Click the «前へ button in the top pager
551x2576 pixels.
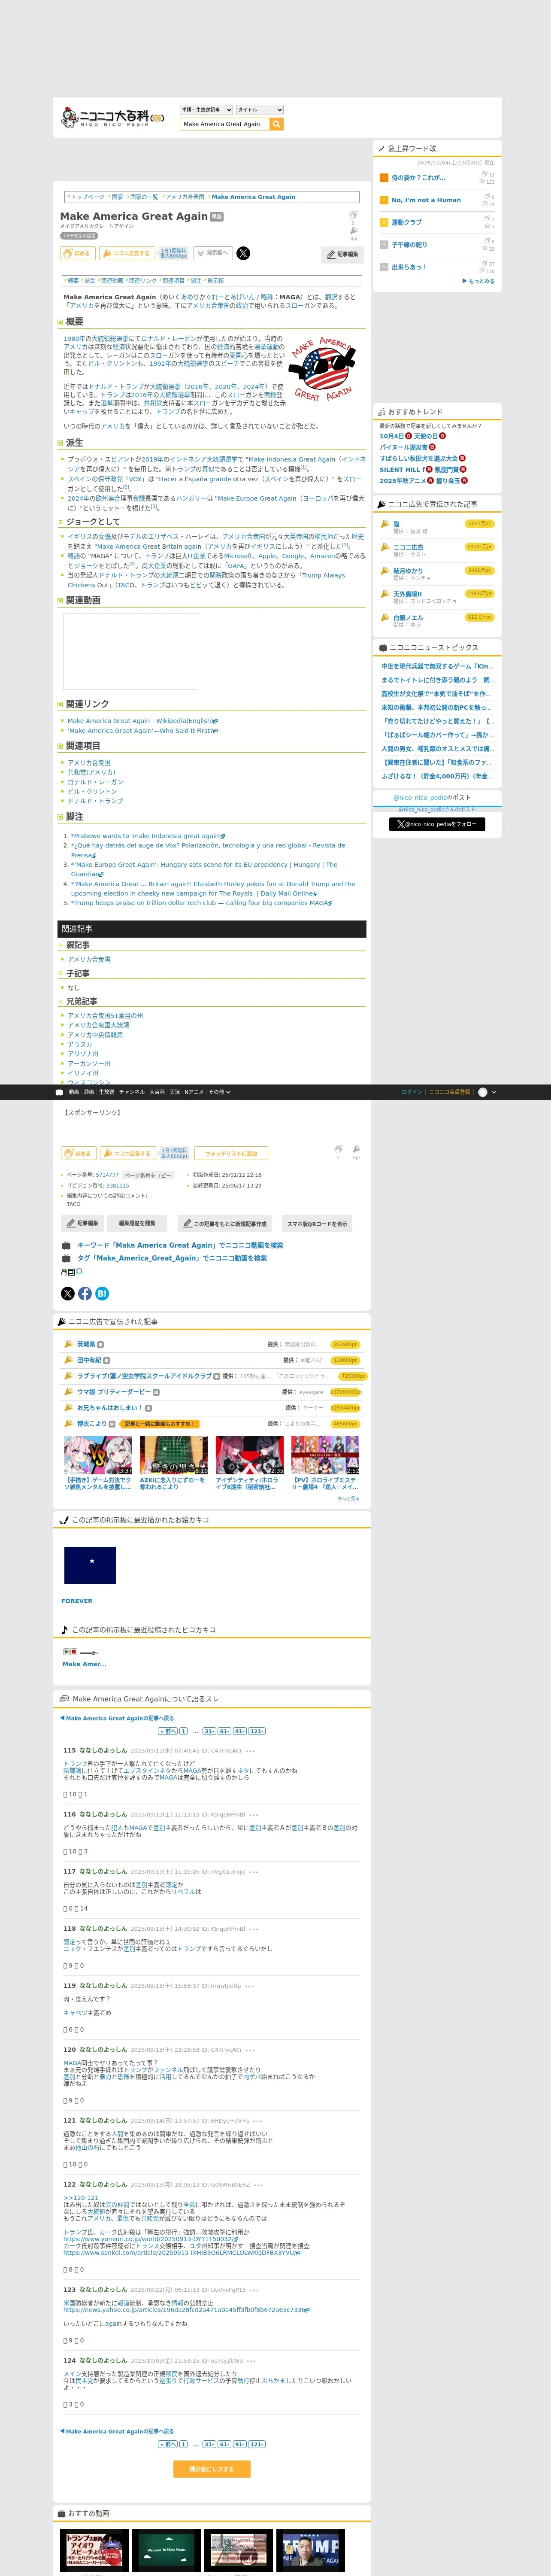[168, 1731]
